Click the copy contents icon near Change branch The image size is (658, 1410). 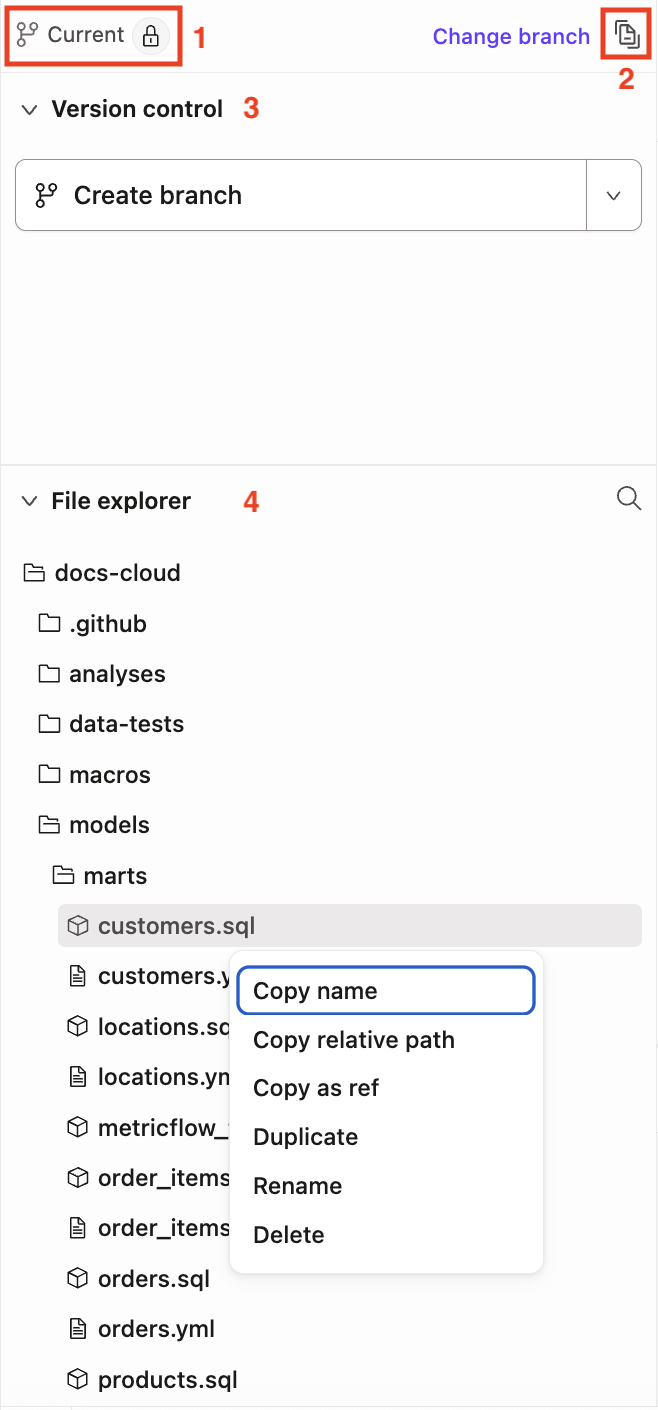(626, 33)
